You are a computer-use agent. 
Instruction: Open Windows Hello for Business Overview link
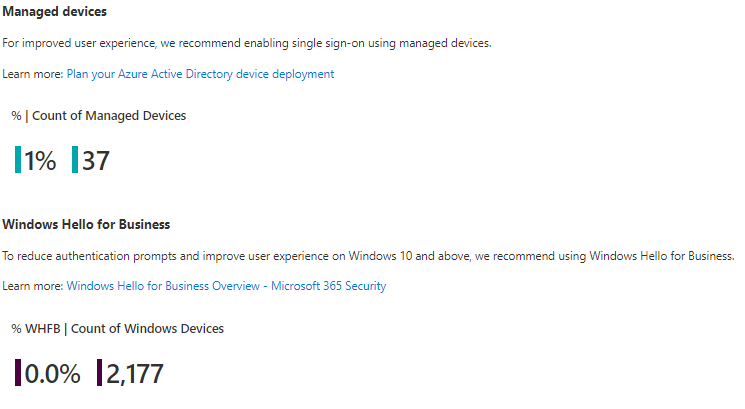pyautogui.click(x=226, y=286)
